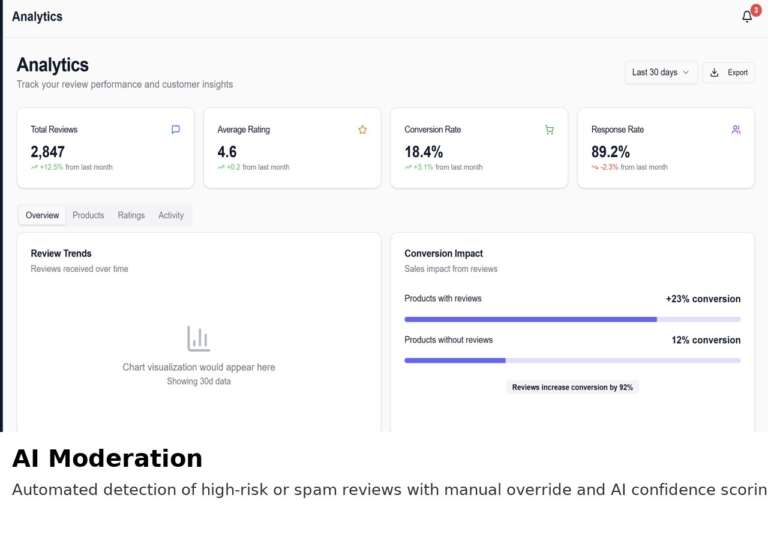Open the notifications bell

click(x=746, y=17)
